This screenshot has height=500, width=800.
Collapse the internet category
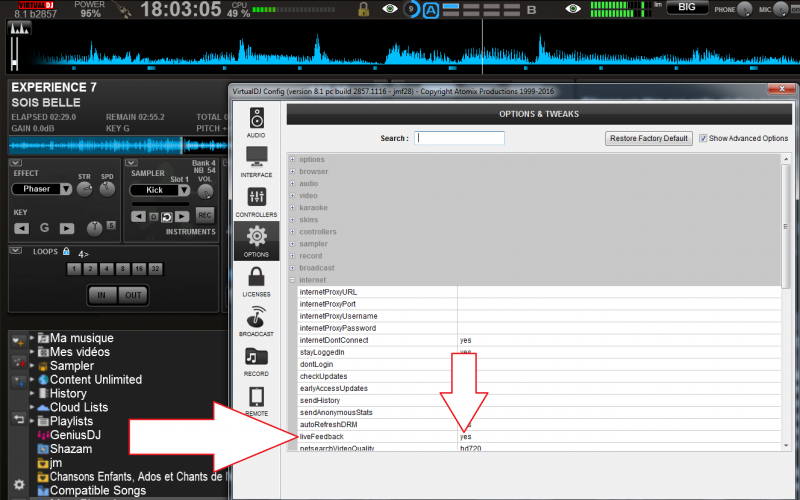(292, 280)
